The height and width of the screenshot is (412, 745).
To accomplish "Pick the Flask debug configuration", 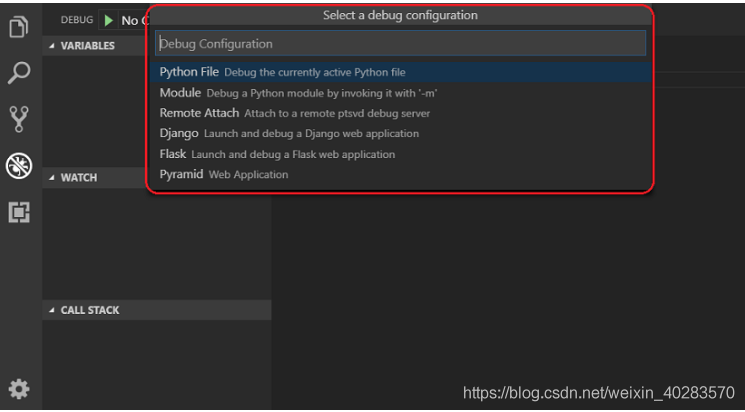I will pos(173,154).
